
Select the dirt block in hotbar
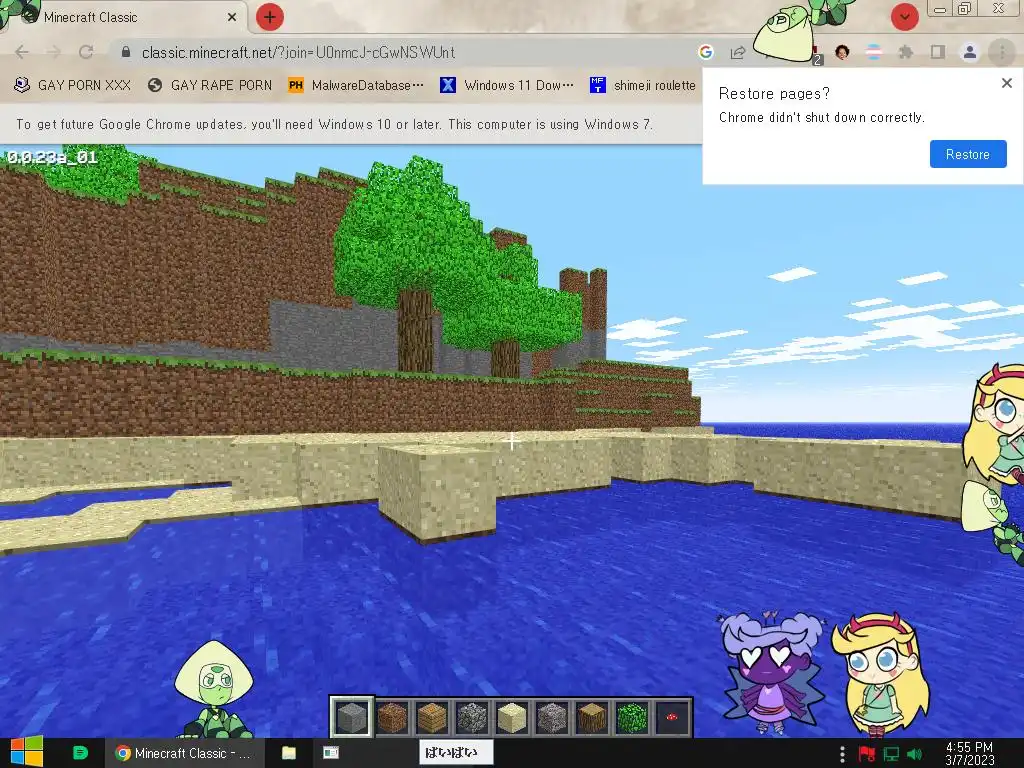click(x=392, y=717)
